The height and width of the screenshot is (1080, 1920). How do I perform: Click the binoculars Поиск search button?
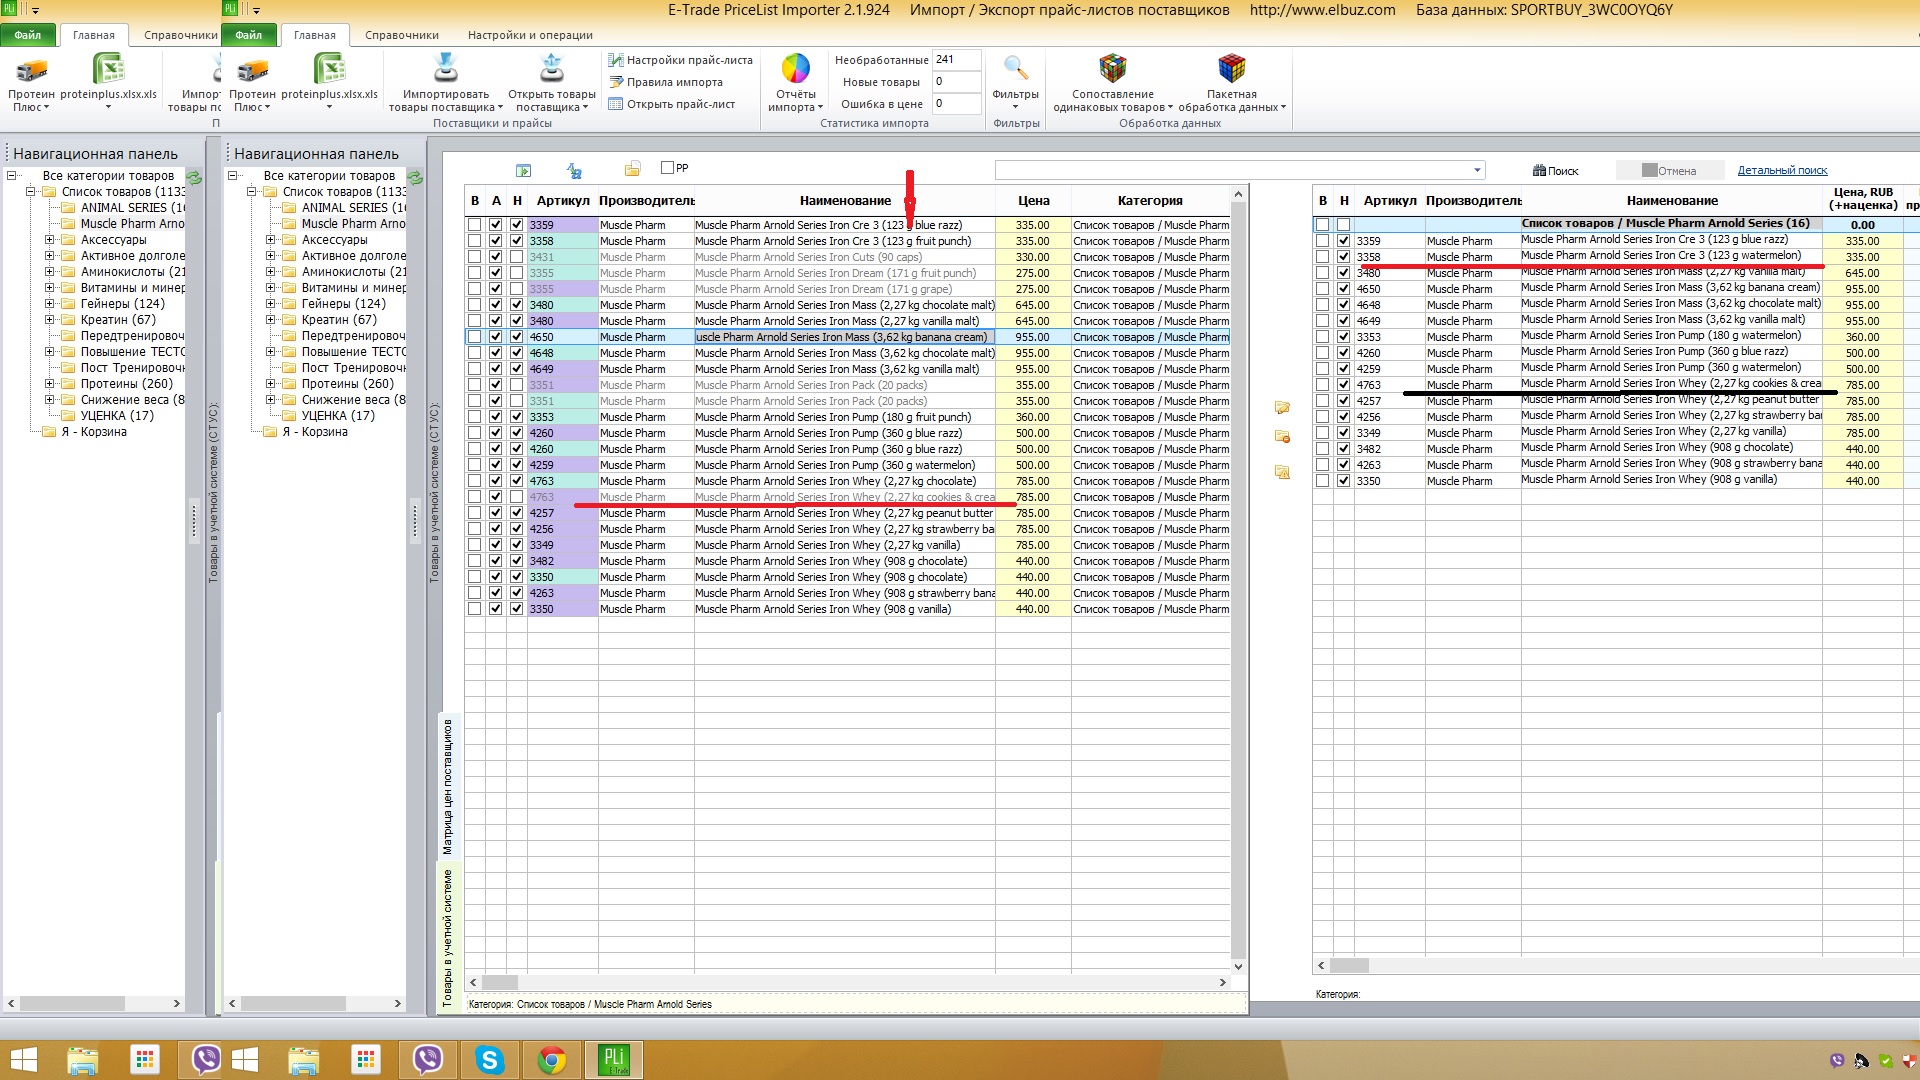pos(1555,171)
